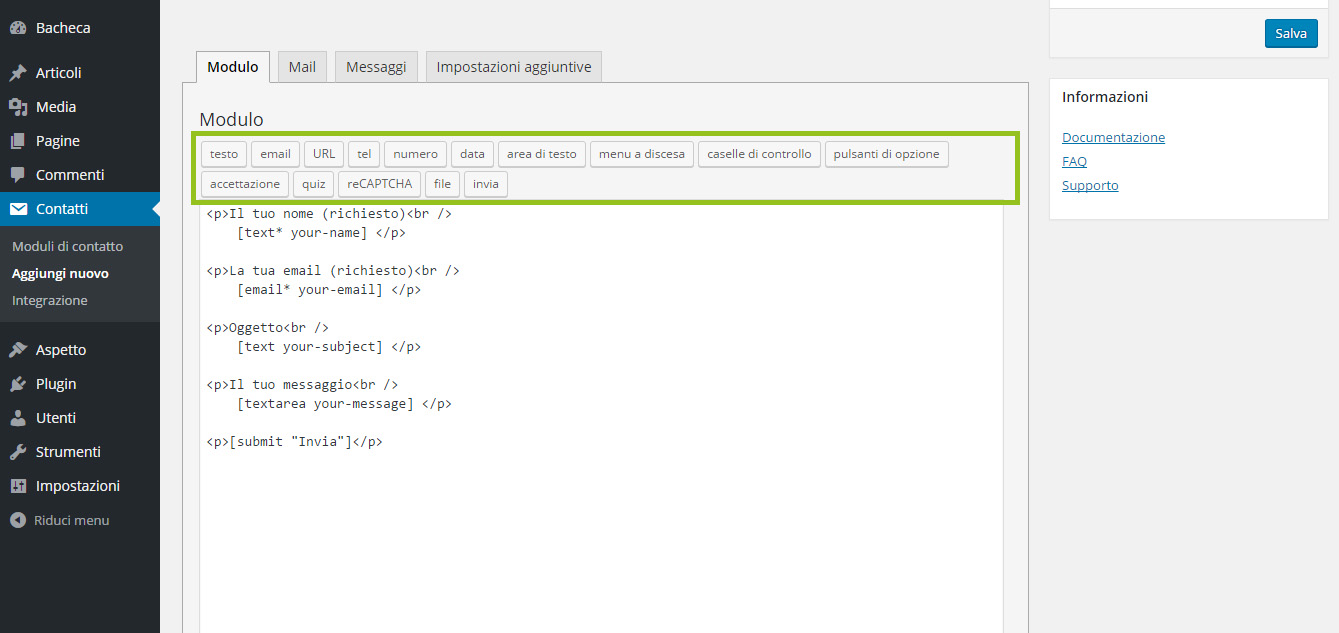The image size is (1339, 633).
Task: Open the Documentazione link
Action: click(1113, 137)
